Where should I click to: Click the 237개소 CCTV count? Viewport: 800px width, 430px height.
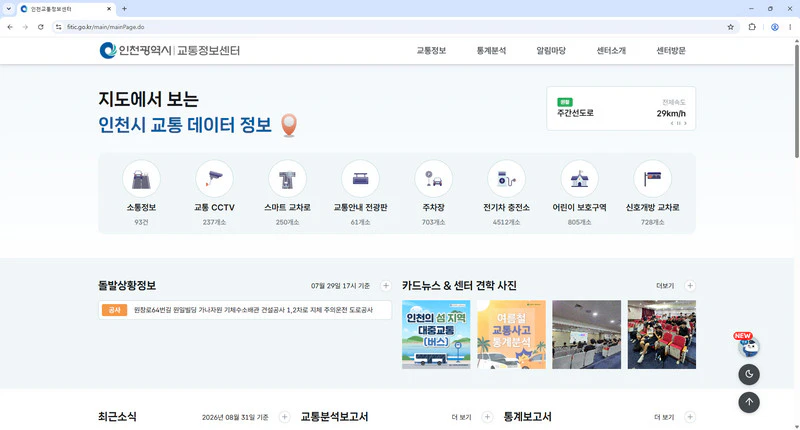[x=214, y=222]
